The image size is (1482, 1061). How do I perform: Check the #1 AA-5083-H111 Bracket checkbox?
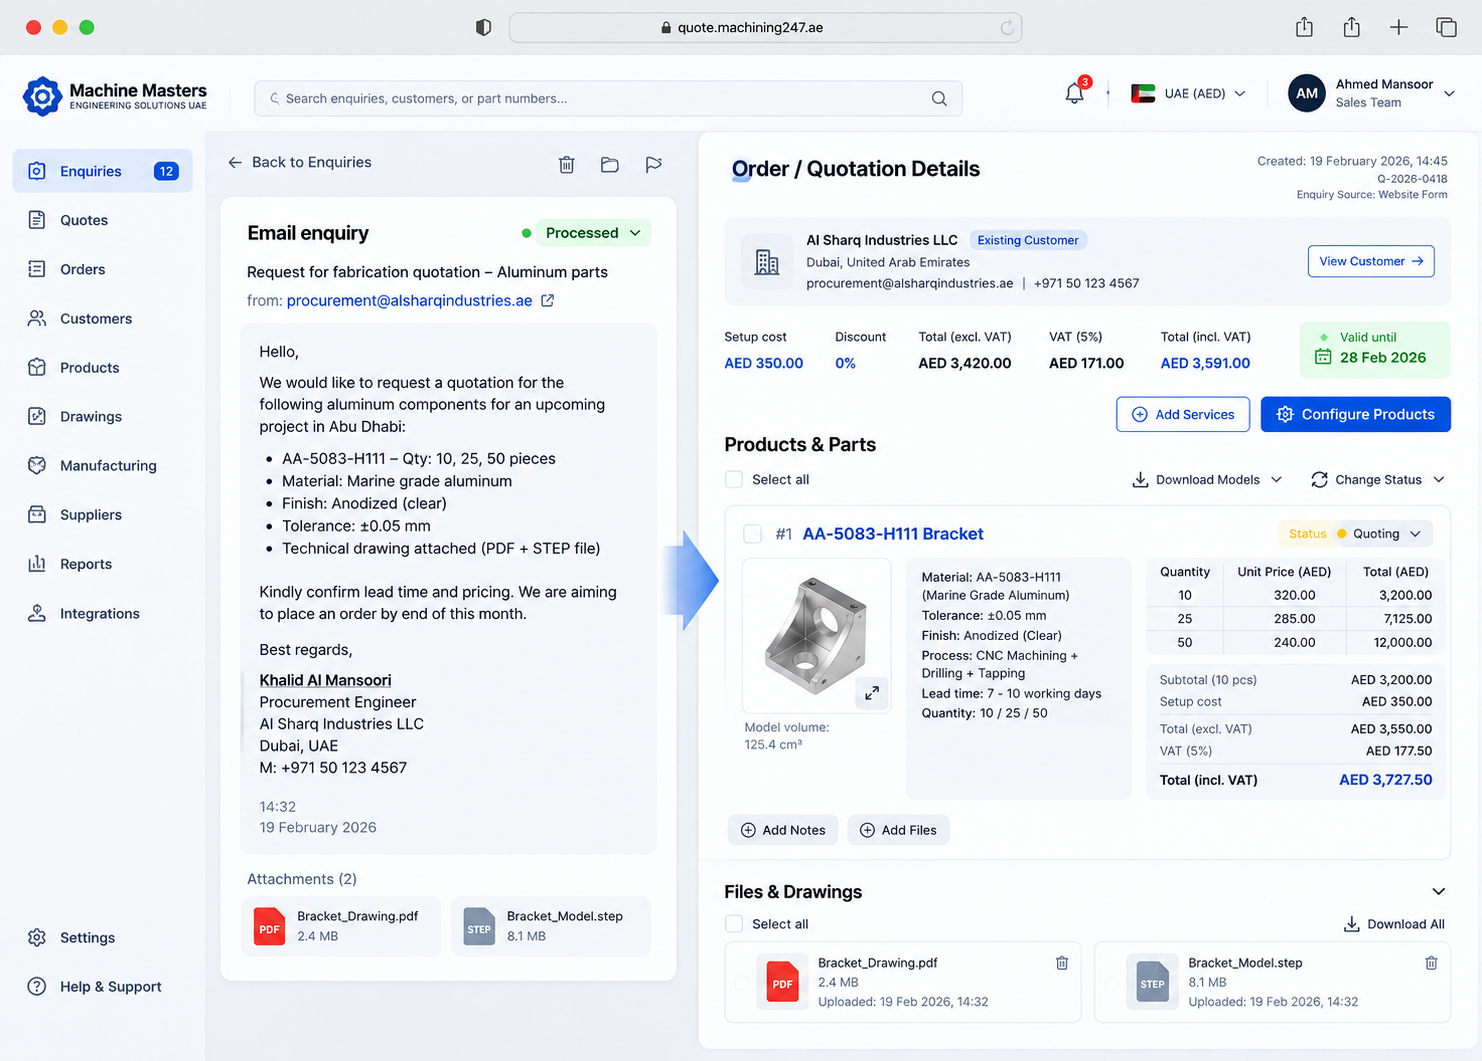pos(753,534)
